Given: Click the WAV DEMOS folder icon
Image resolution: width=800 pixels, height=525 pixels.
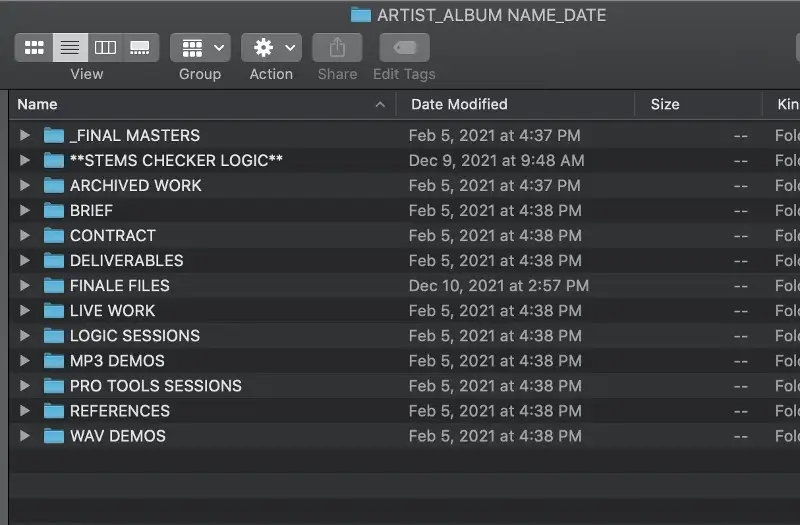Looking at the screenshot, I should tap(54, 436).
